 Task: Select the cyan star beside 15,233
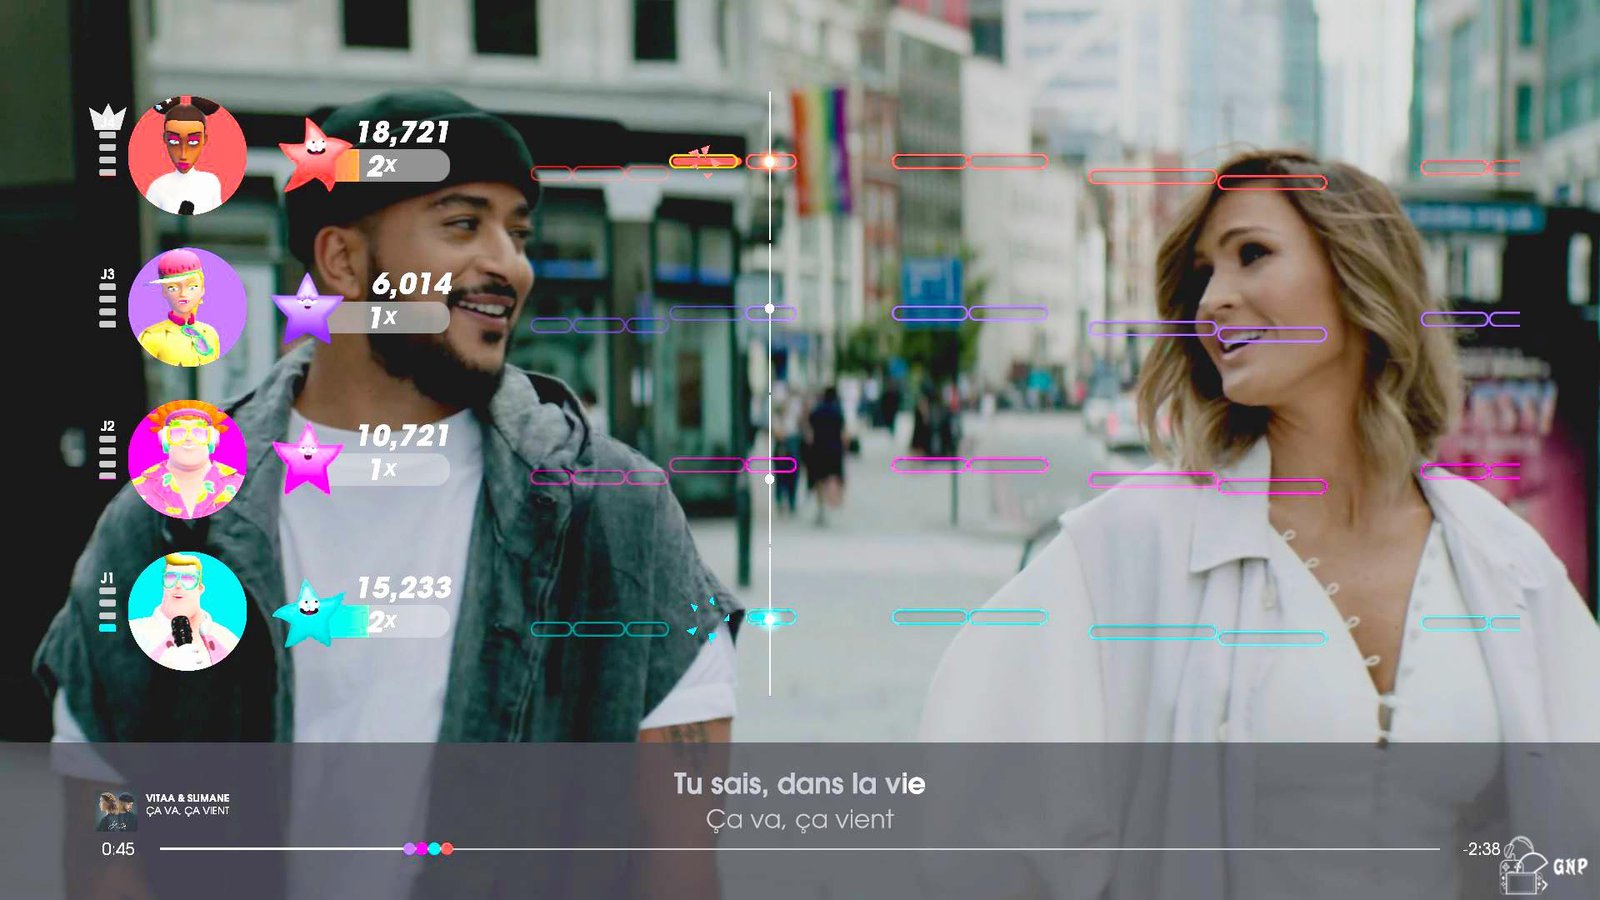pyautogui.click(x=309, y=613)
